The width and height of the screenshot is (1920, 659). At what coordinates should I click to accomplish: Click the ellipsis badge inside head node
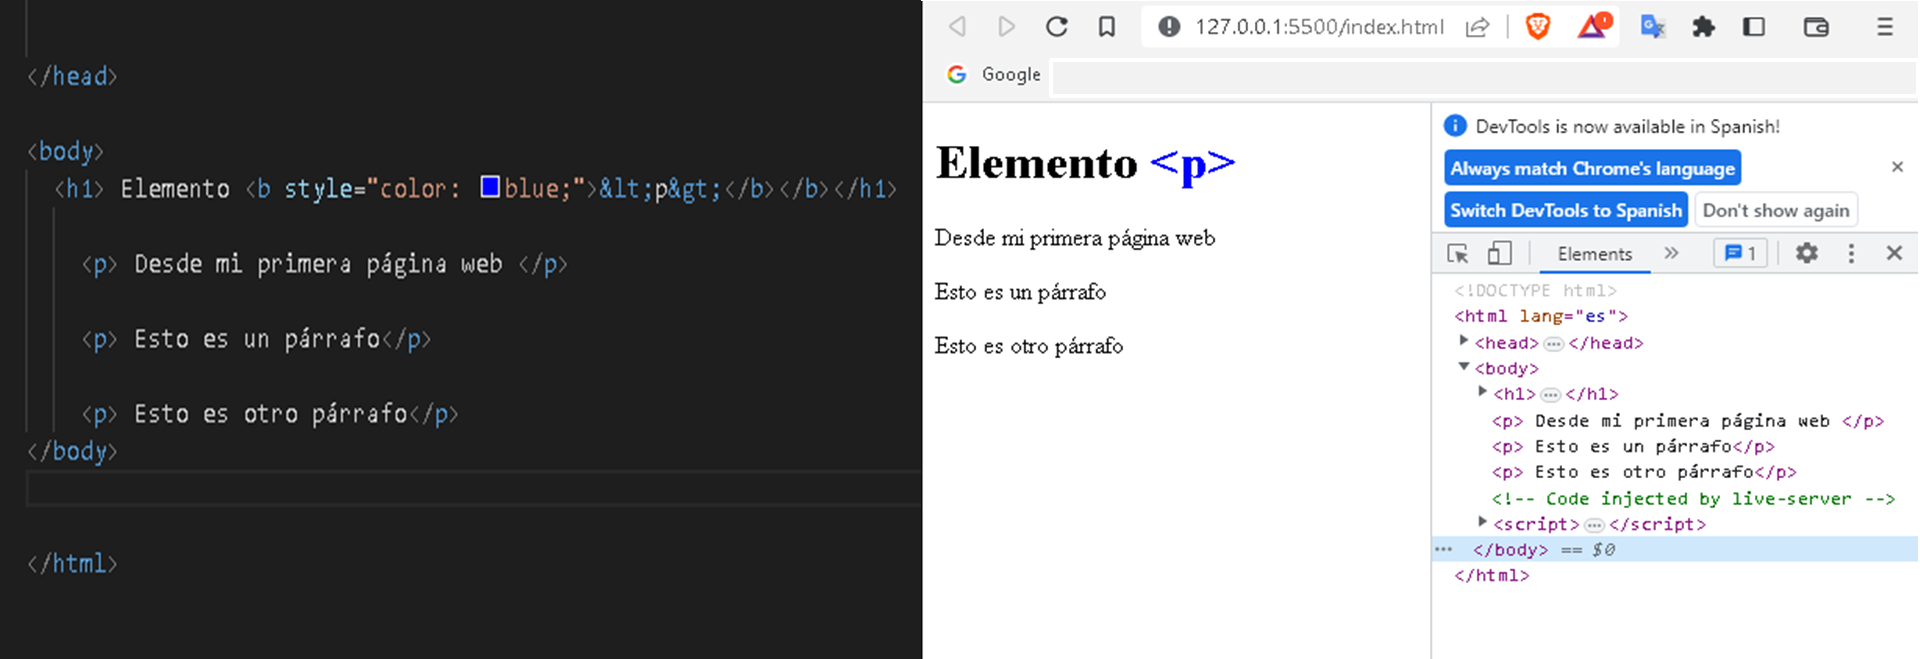pos(1553,344)
